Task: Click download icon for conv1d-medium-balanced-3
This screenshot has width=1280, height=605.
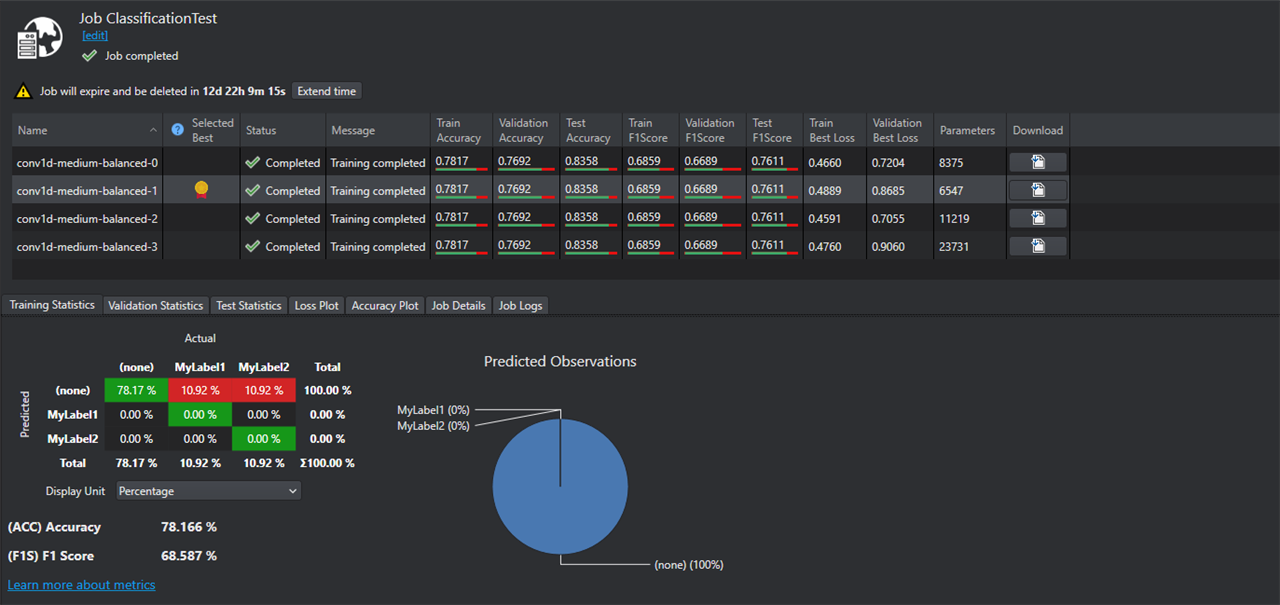Action: coord(1037,246)
